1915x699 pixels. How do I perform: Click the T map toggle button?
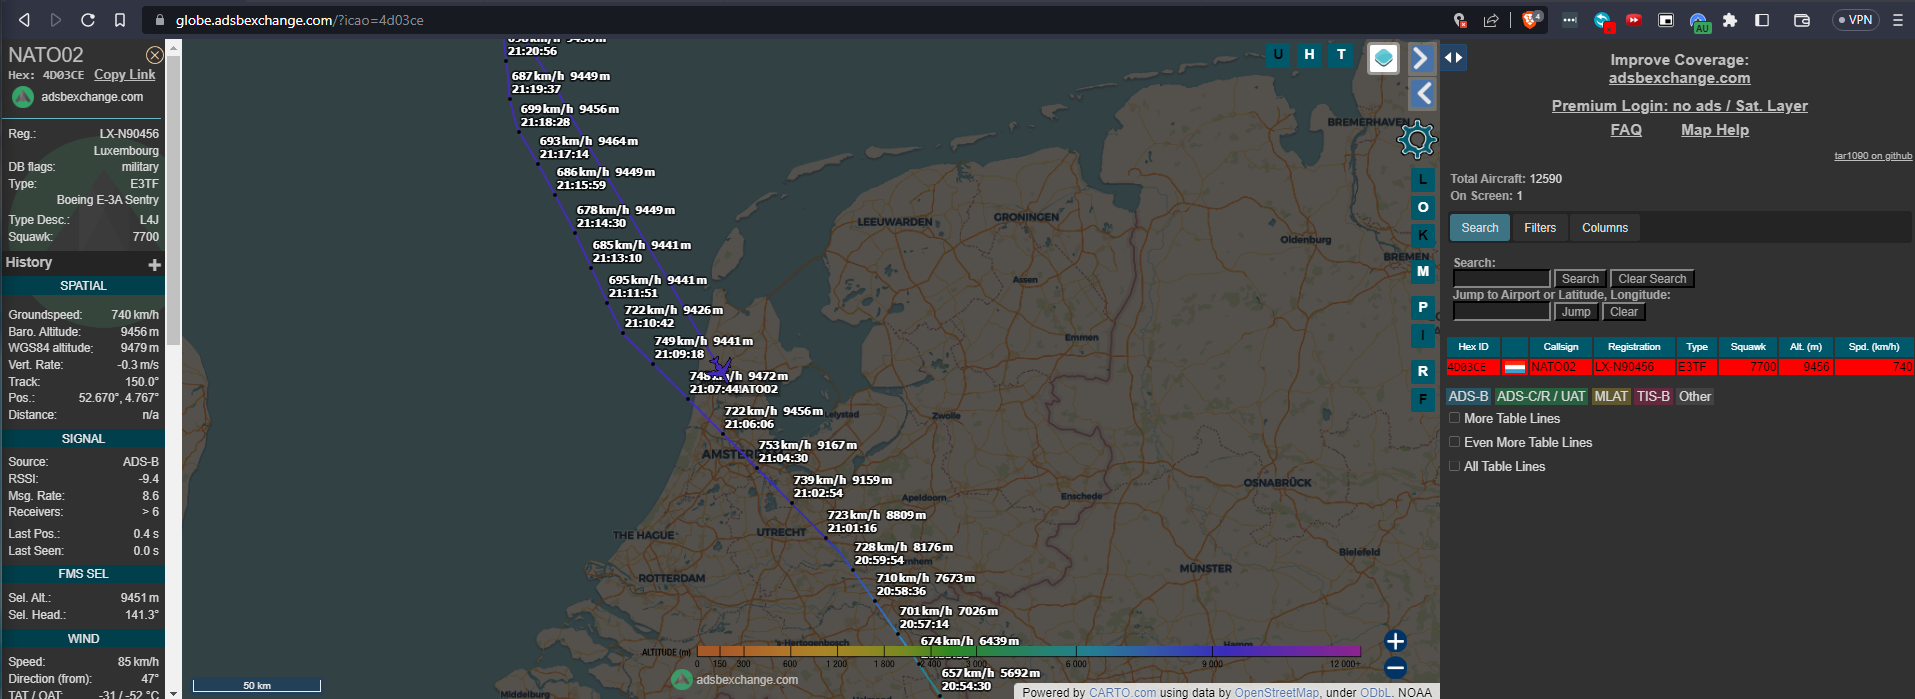tap(1341, 55)
